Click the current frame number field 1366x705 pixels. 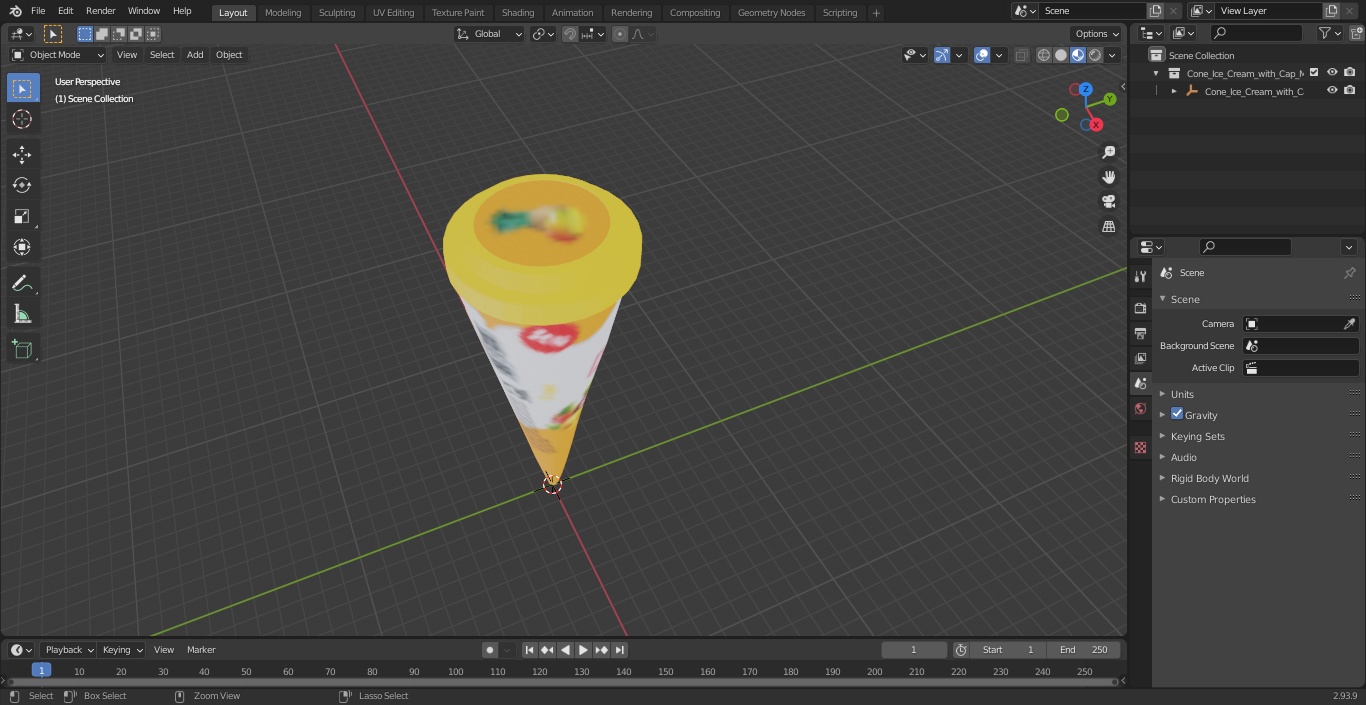pyautogui.click(x=914, y=650)
